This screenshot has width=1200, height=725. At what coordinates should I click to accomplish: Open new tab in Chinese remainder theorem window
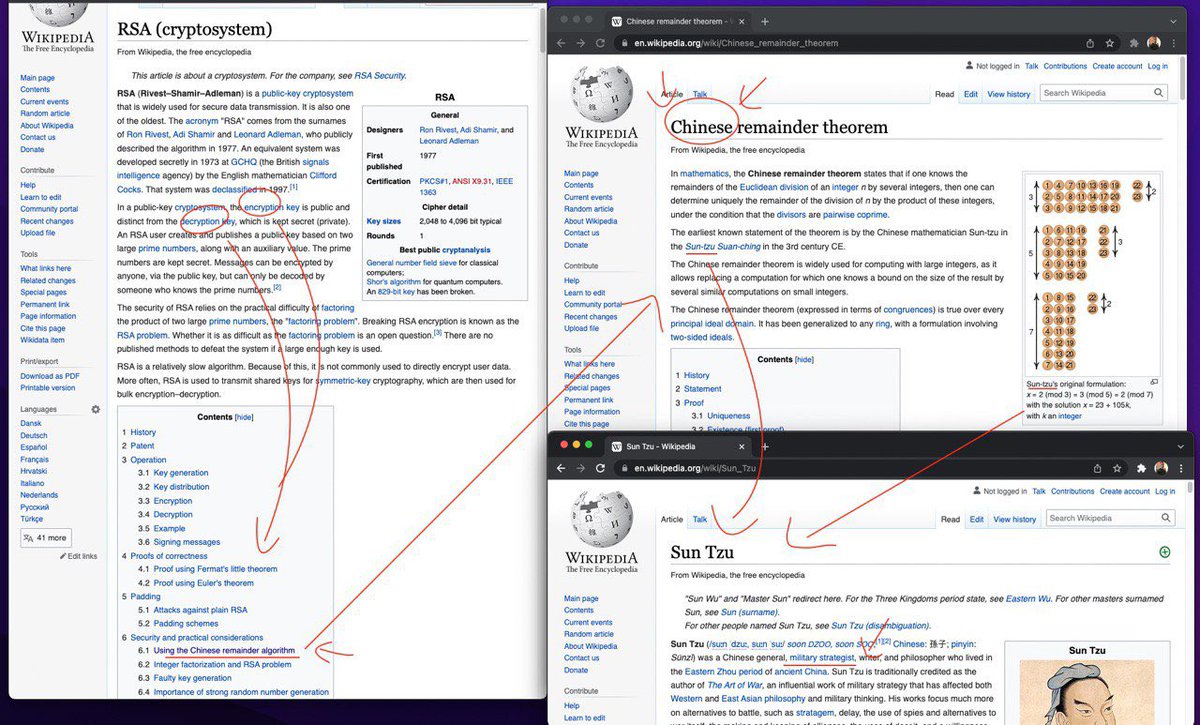[x=765, y=21]
